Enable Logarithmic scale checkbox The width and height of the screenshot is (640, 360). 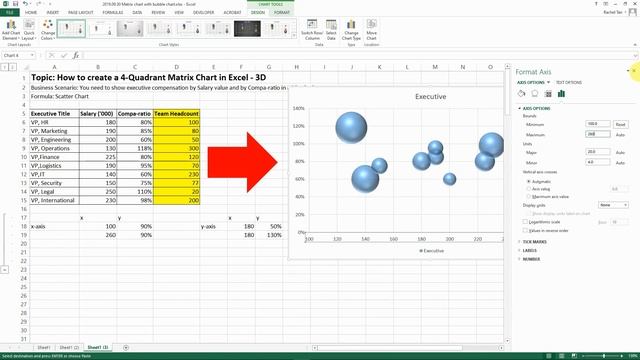525,222
